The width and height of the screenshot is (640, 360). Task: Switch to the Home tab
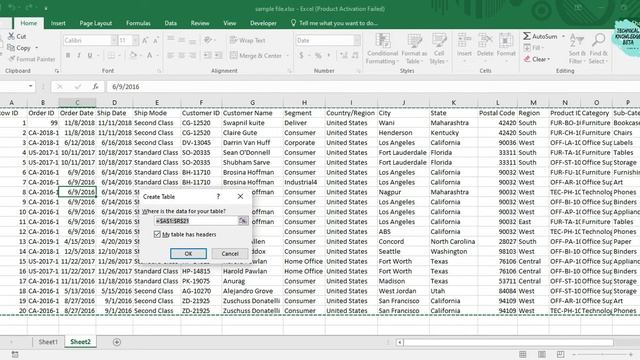point(29,23)
